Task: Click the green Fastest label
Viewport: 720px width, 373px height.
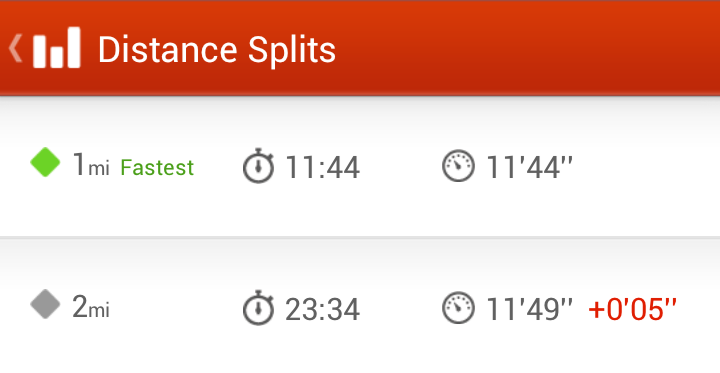Action: point(157,168)
